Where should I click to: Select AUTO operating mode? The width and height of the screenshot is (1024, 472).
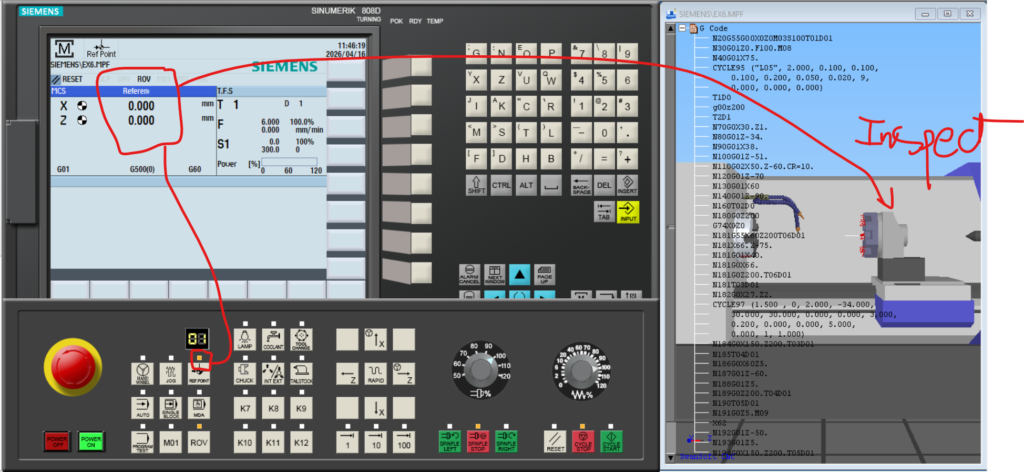(142, 408)
